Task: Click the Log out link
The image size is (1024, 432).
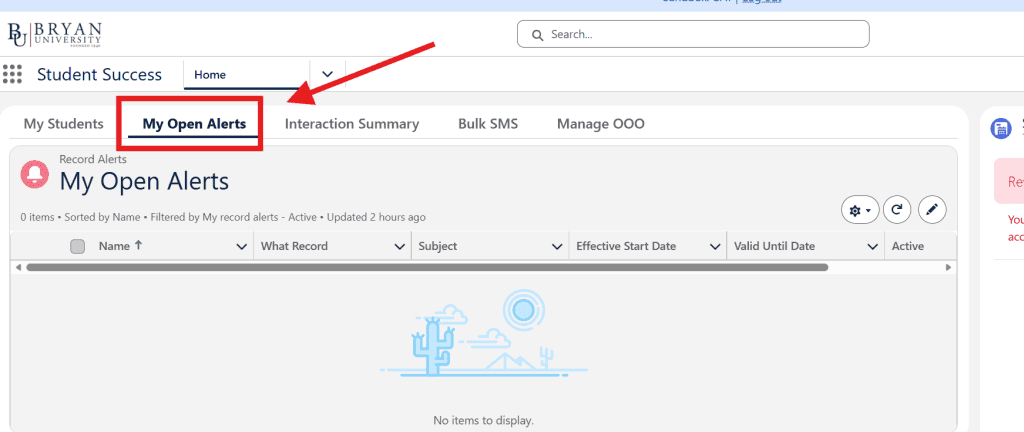Action: pyautogui.click(x=761, y=2)
